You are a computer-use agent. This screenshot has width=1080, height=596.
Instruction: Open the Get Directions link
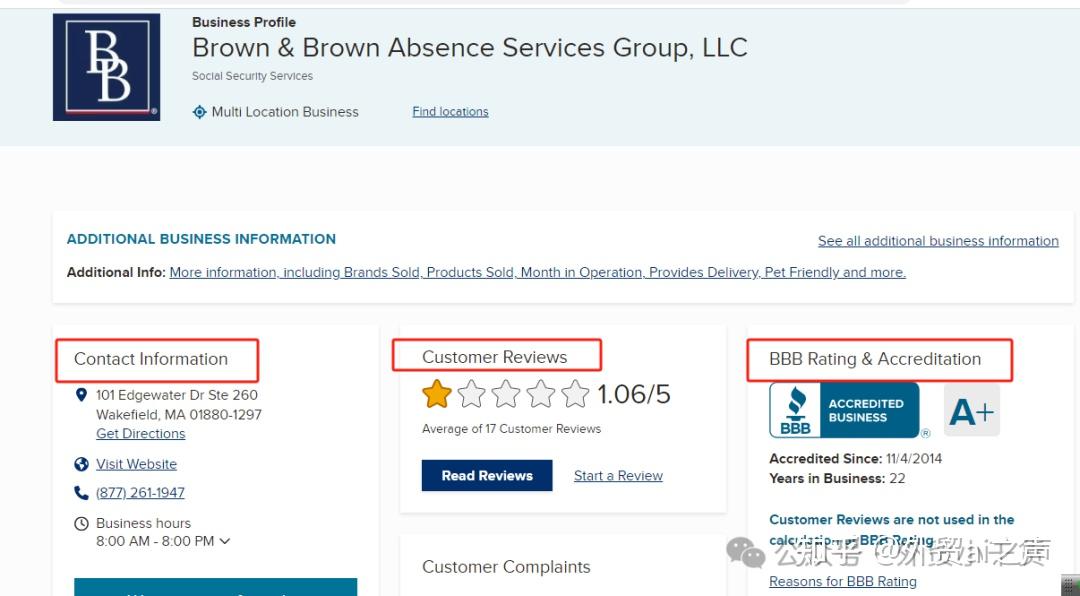[x=140, y=434]
